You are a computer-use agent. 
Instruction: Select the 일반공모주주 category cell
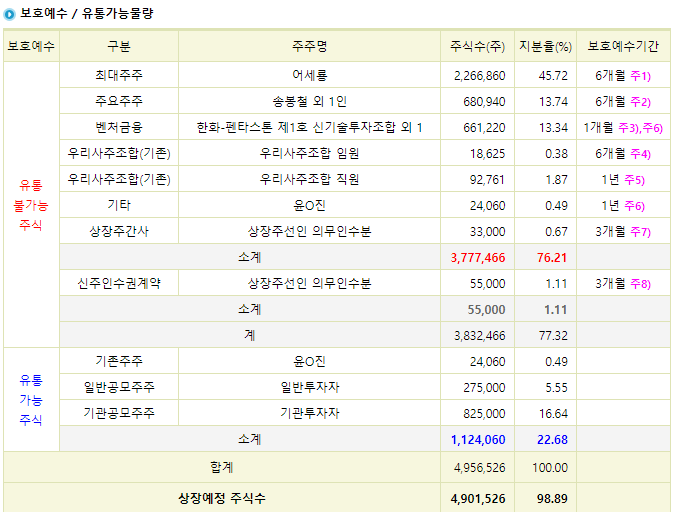[x=119, y=387]
